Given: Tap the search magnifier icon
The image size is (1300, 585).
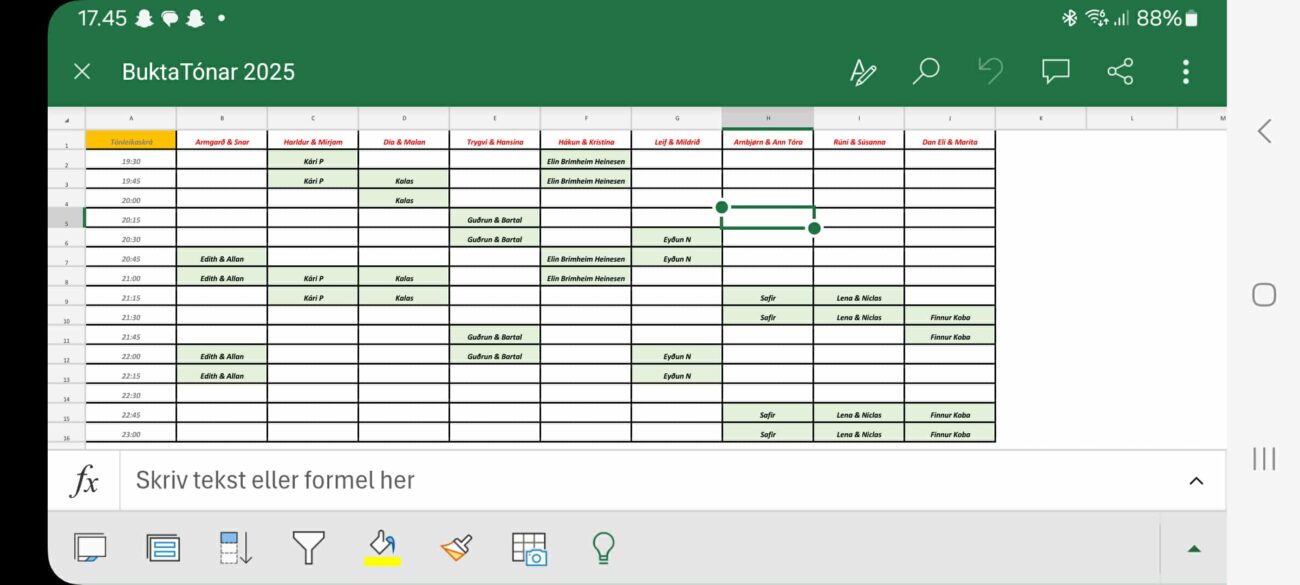Looking at the screenshot, I should 926,71.
